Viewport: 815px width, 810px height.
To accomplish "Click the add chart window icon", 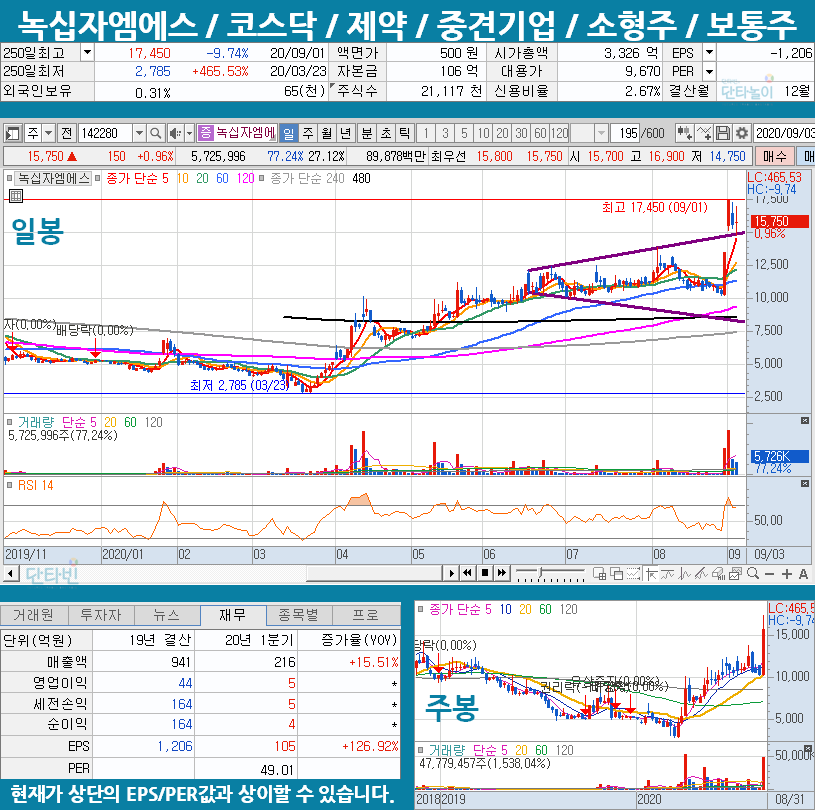I will click(x=599, y=574).
